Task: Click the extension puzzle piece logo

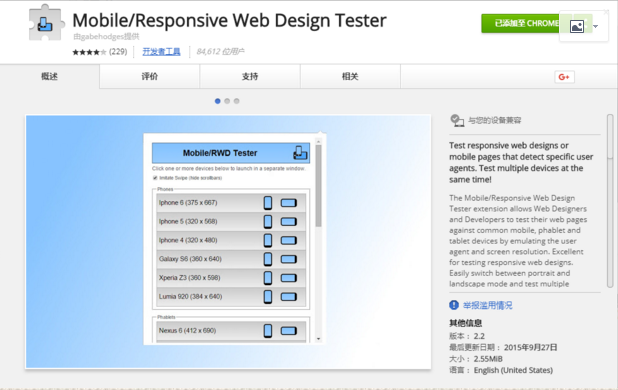Action: (46, 23)
